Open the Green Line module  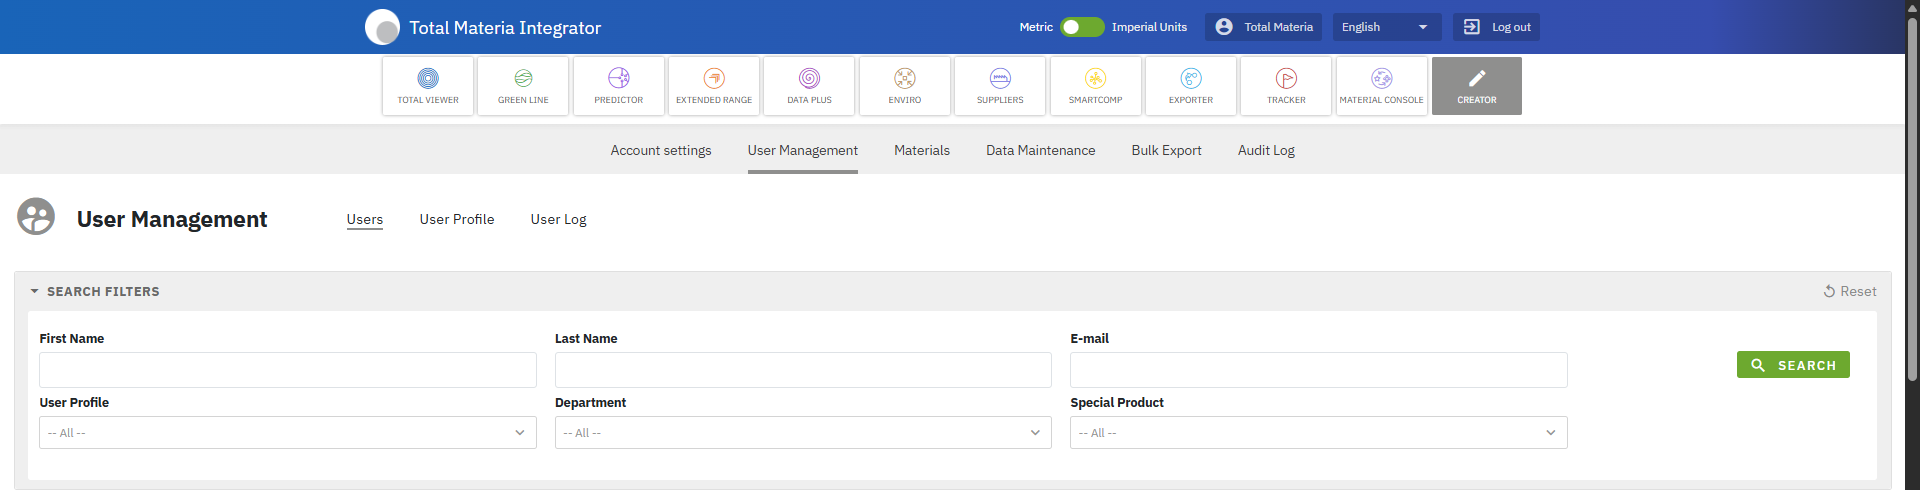point(523,86)
